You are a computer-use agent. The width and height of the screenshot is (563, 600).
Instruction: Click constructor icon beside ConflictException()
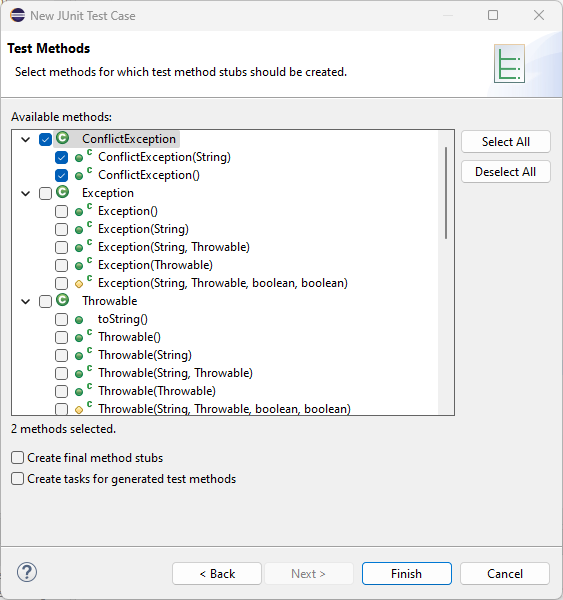pyautogui.click(x=84, y=174)
